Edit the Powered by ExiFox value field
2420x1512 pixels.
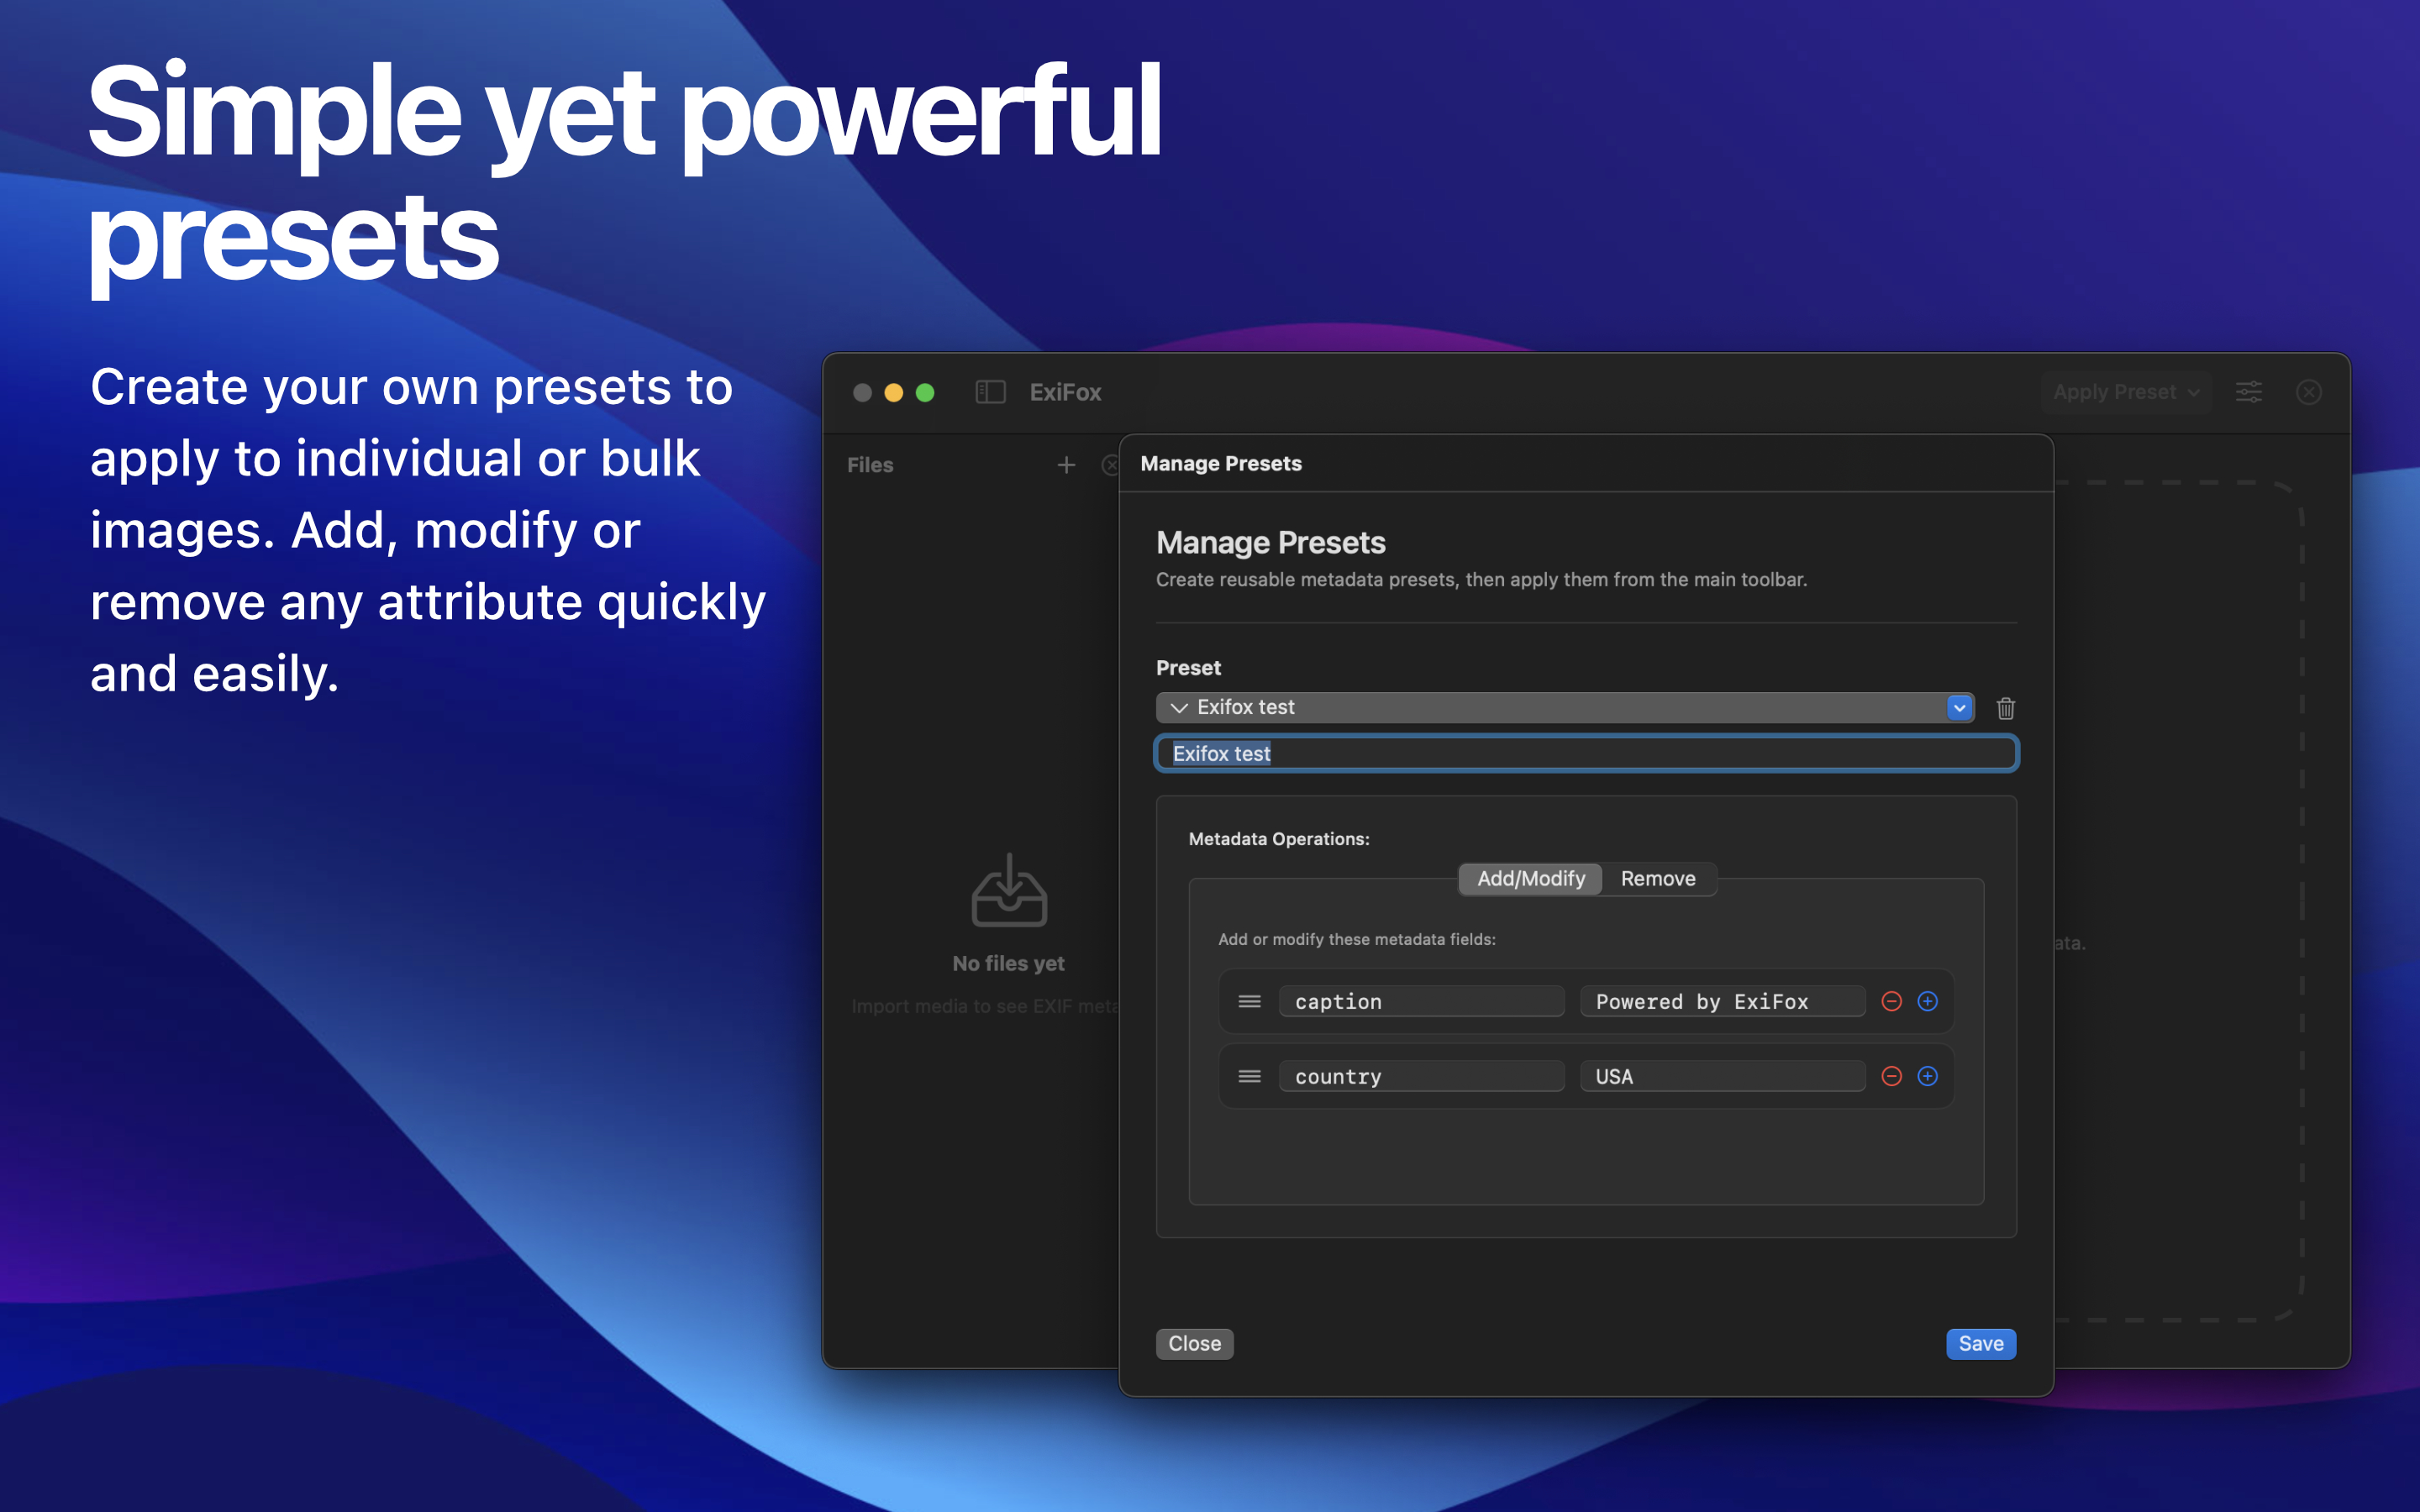tap(1722, 1001)
